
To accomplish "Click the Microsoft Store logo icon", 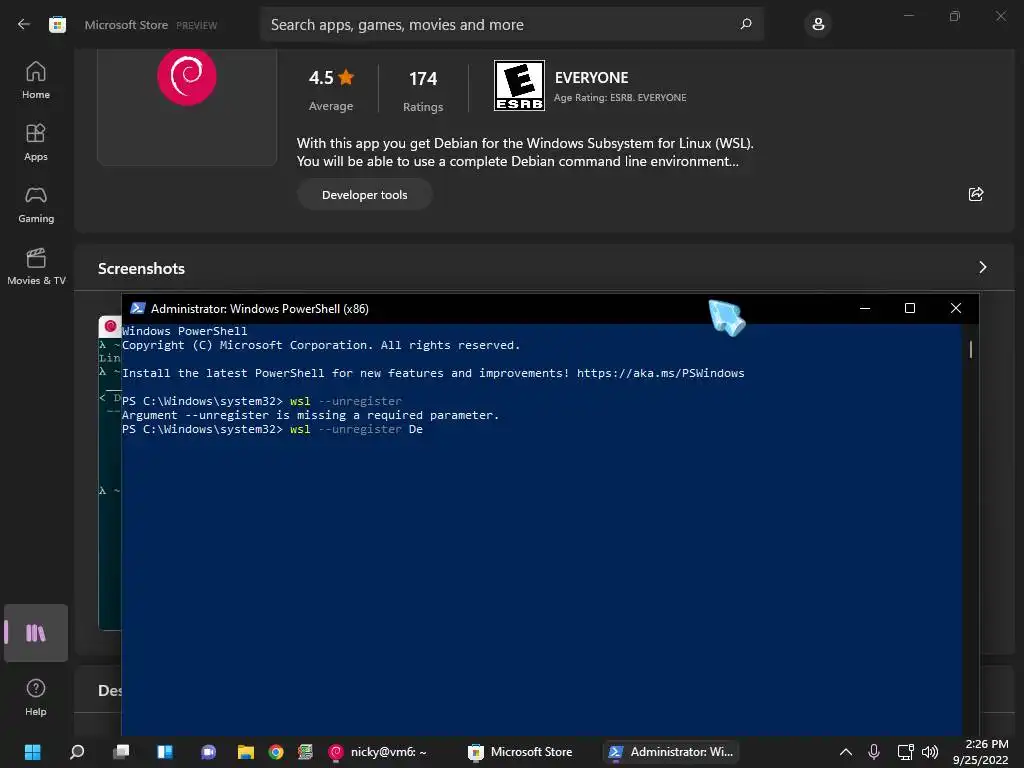I will point(57,25).
